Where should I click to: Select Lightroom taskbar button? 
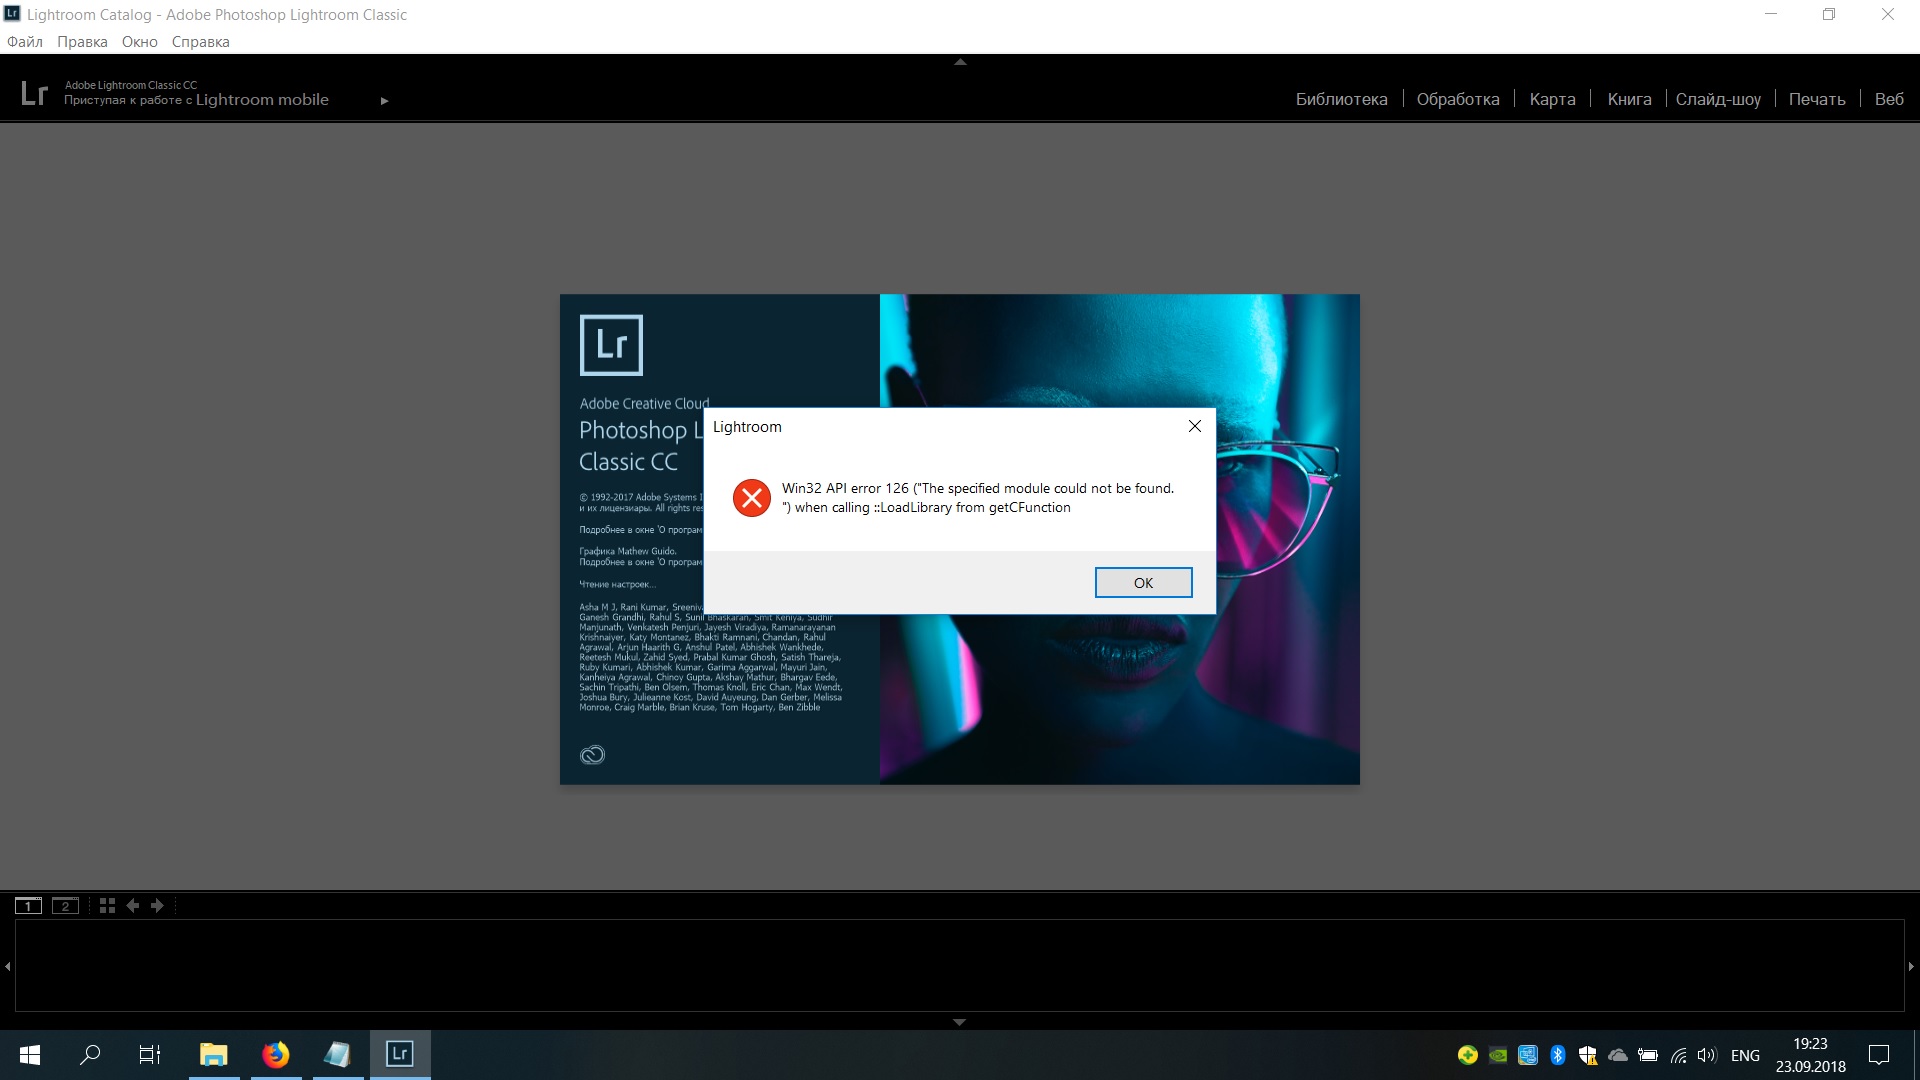[x=400, y=1055]
